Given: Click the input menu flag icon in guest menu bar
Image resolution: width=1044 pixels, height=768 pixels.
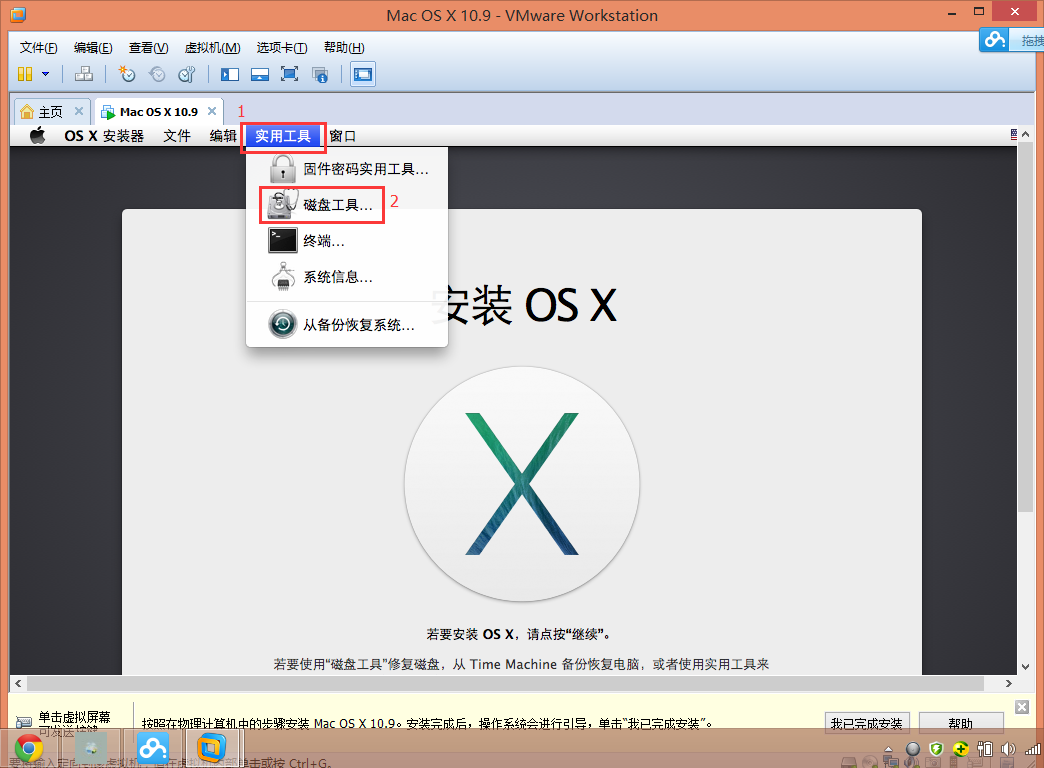Looking at the screenshot, I should click(x=1014, y=135).
